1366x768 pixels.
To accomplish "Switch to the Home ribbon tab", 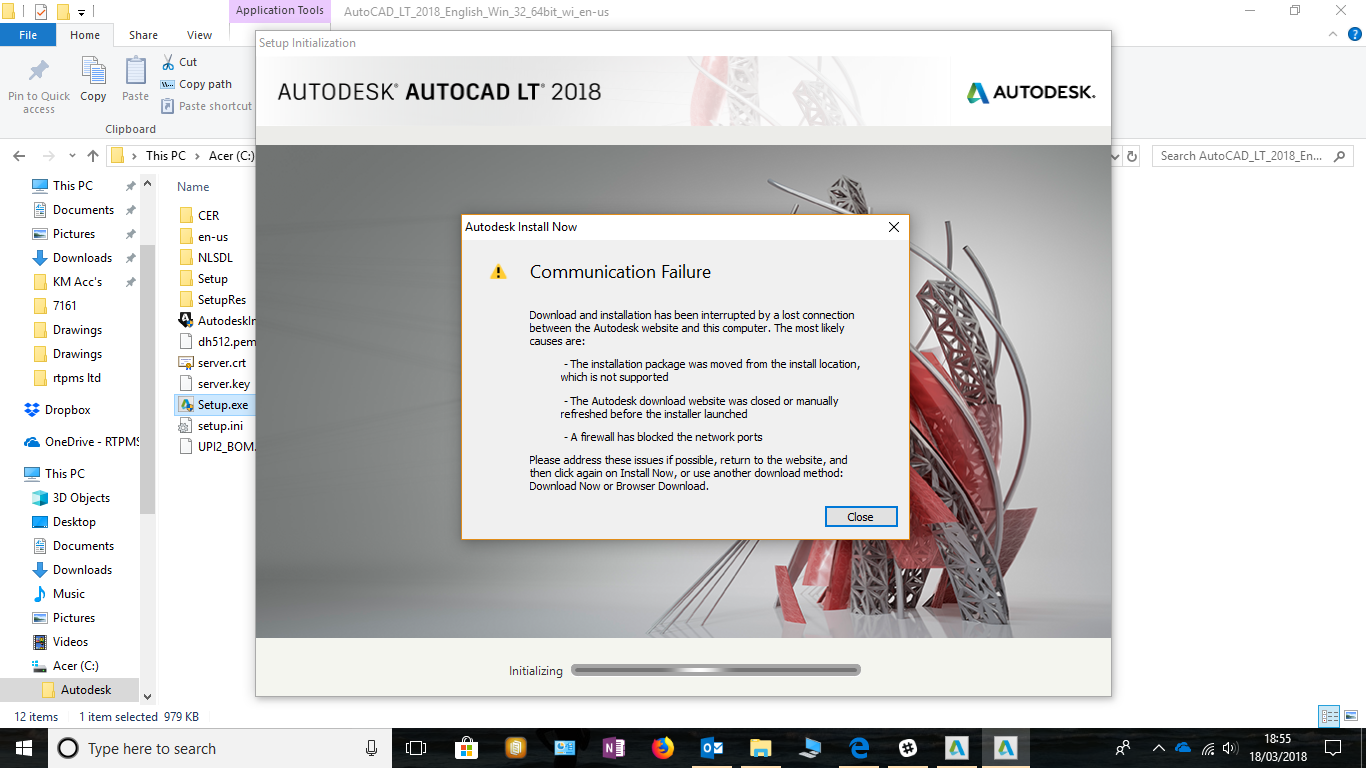I will pos(85,35).
